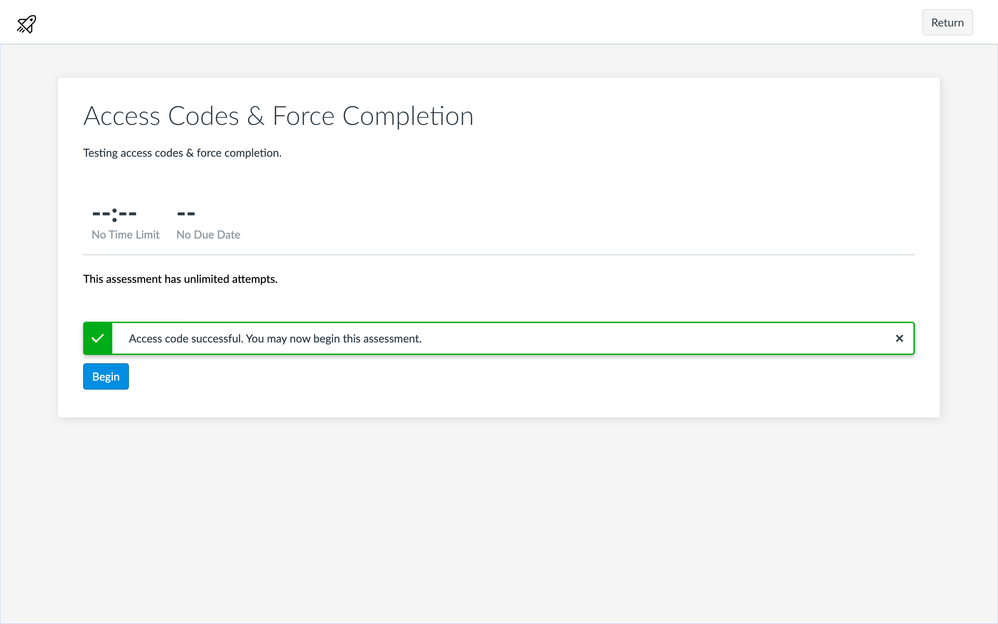The image size is (998, 624).
Task: Click the rocket logo icon
Action: point(27,24)
